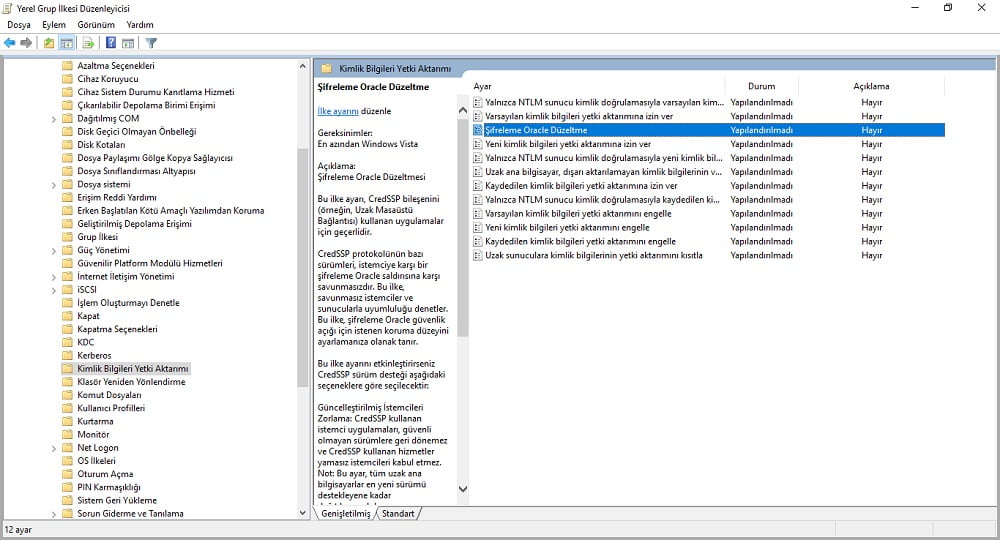Viewport: 1000px width, 540px height.
Task: Click the Up one level folder icon
Action: [49, 43]
